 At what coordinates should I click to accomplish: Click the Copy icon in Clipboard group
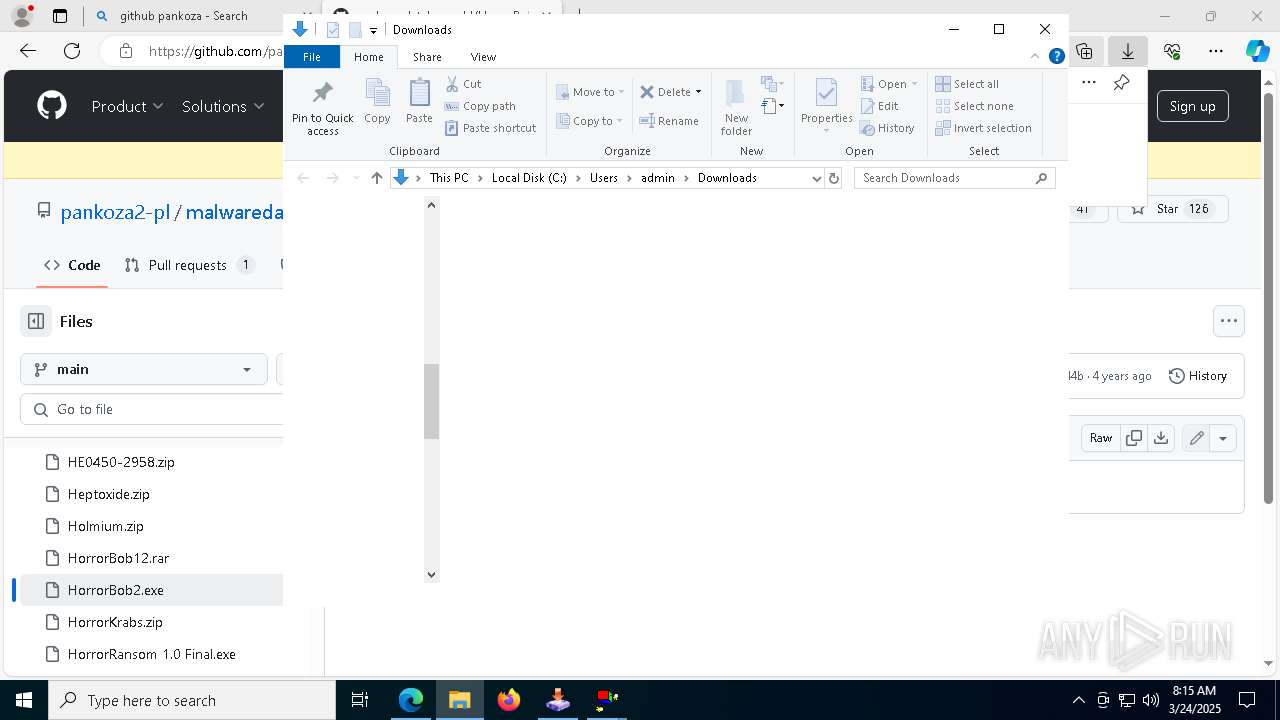pos(377,102)
